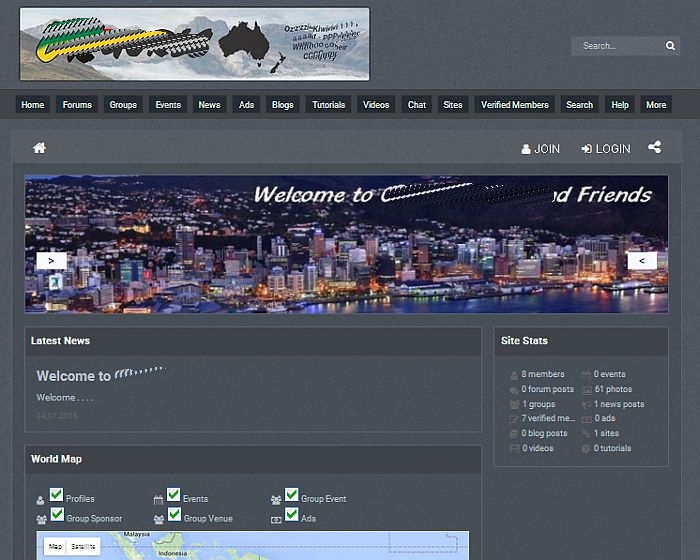Open the Forums menu item

coord(77,105)
